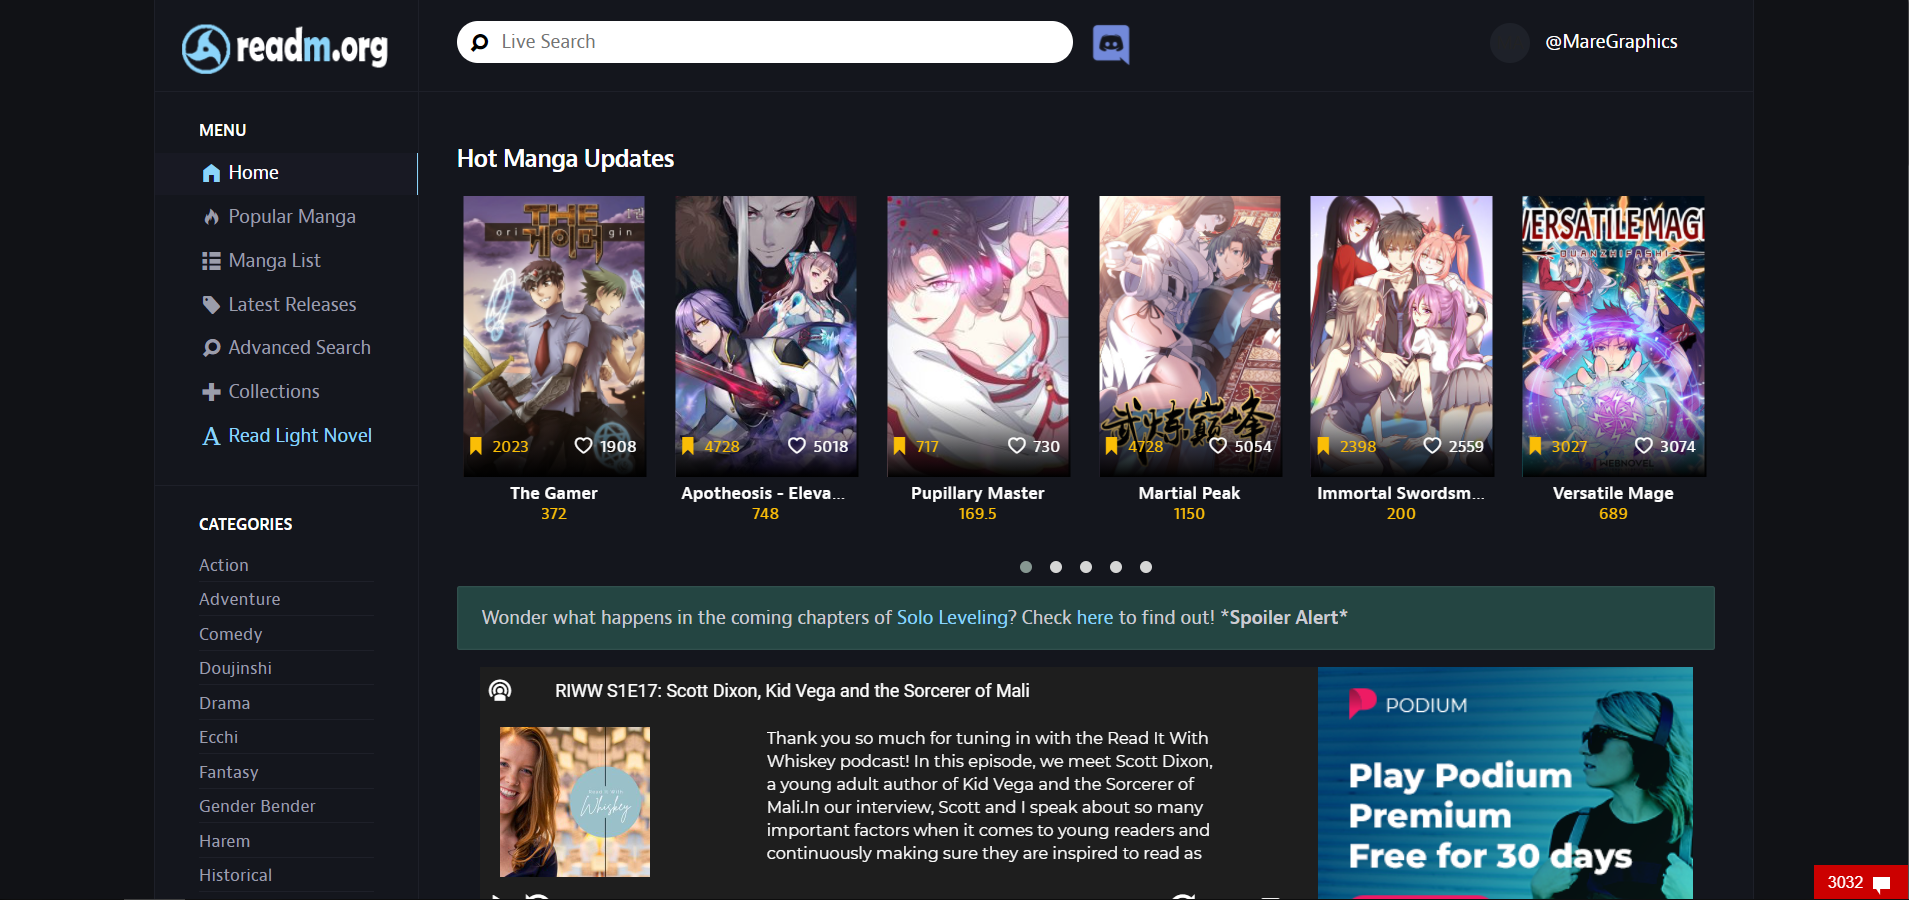Open the Pupillary Master title

point(978,493)
